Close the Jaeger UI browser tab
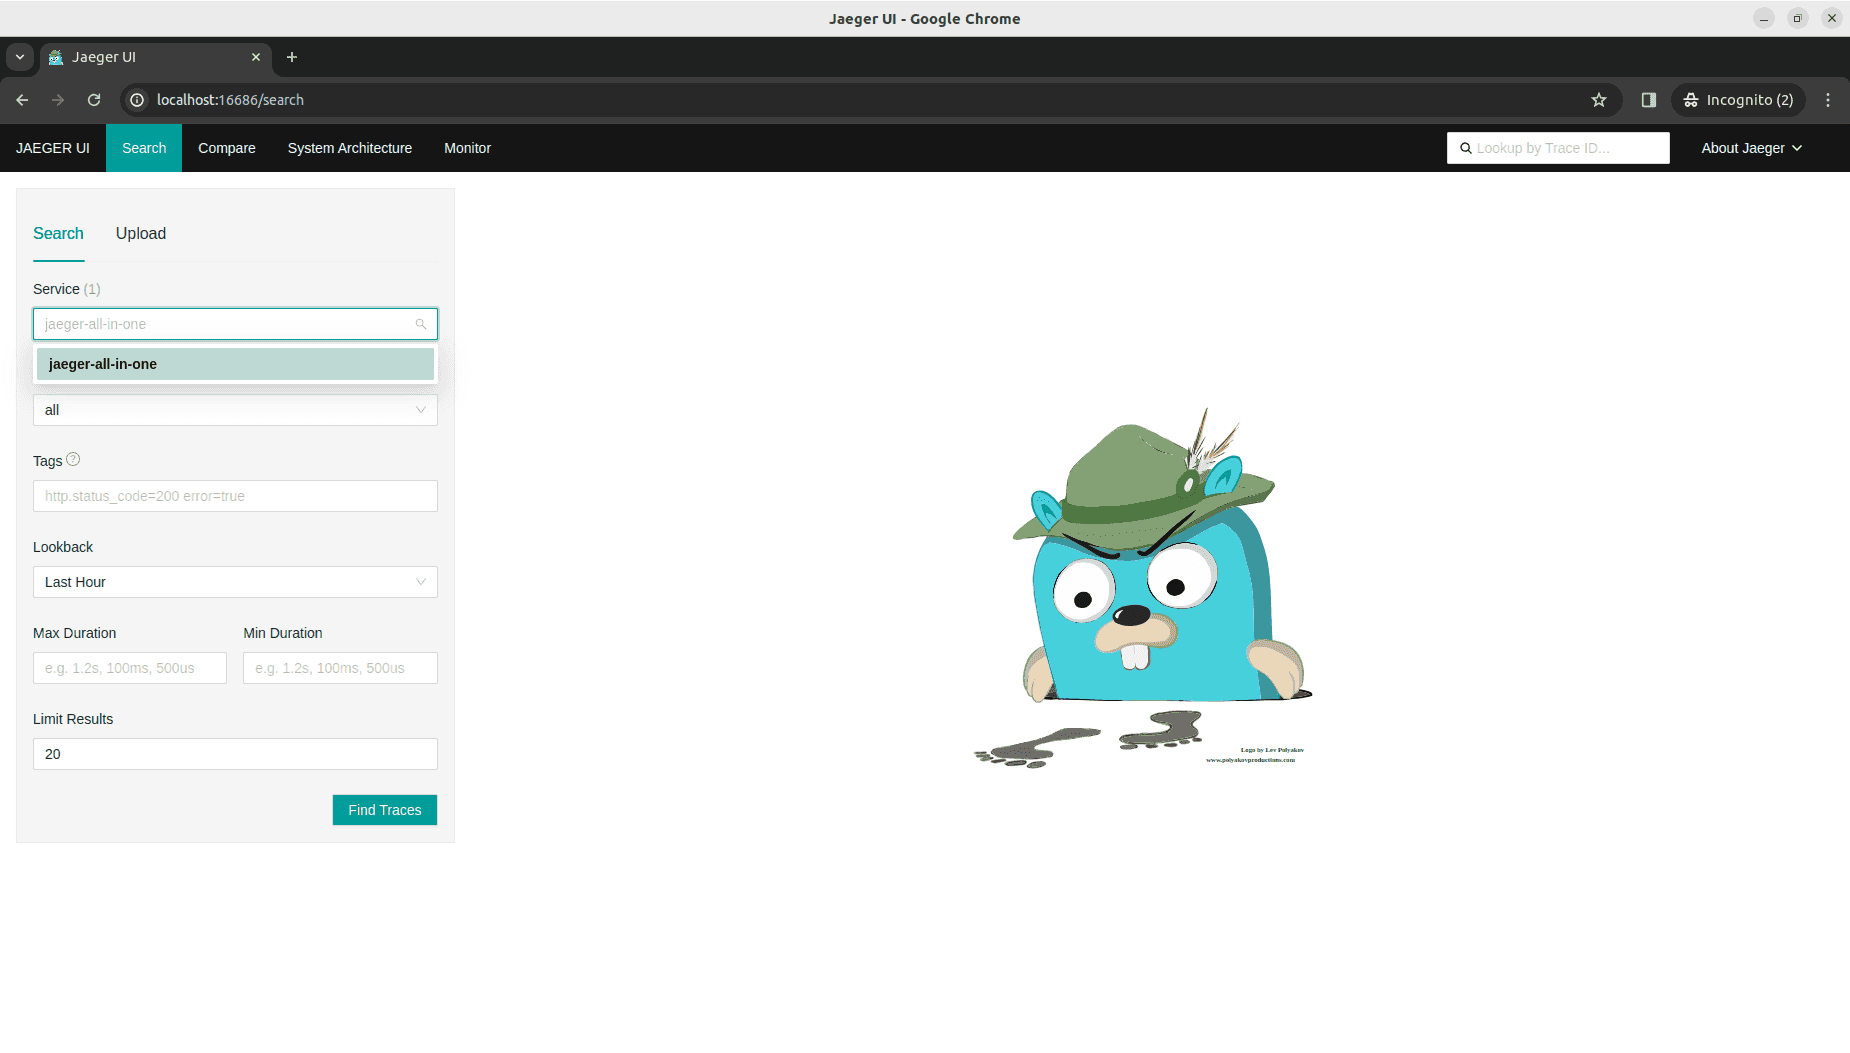Screen dimensions: 1850x1053 click(256, 57)
